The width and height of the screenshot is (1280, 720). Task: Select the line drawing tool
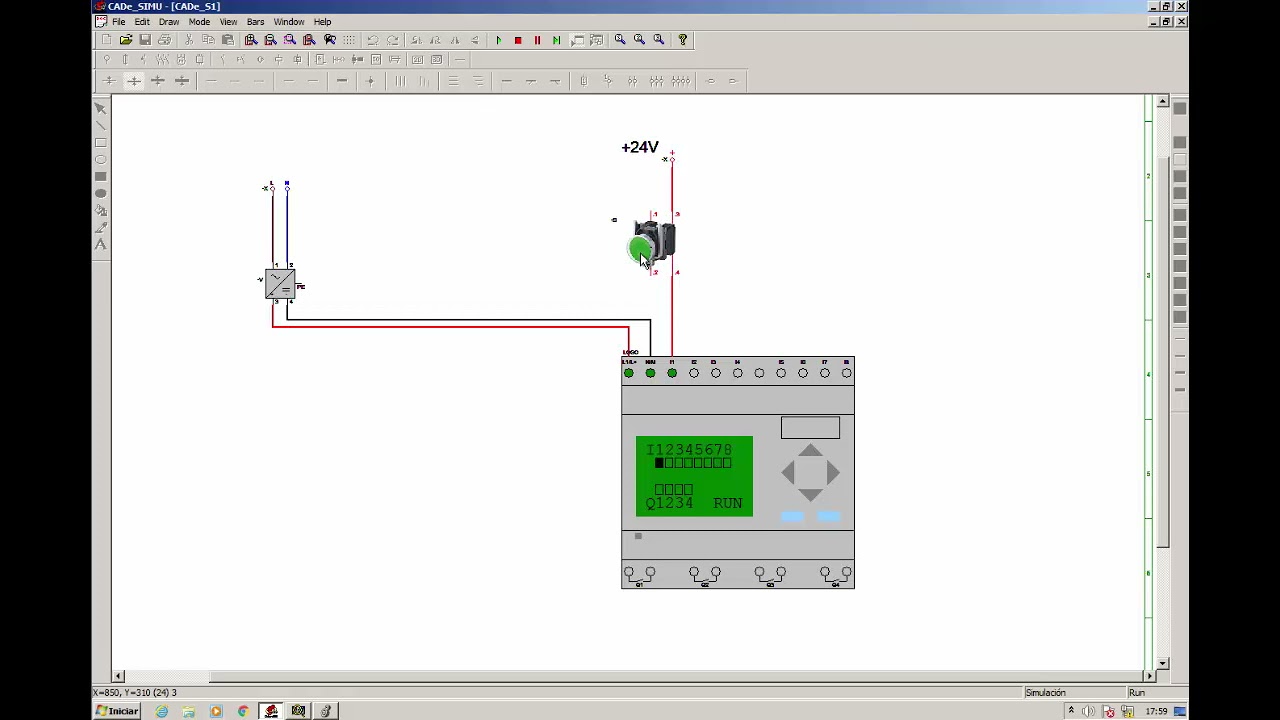pyautogui.click(x=101, y=125)
